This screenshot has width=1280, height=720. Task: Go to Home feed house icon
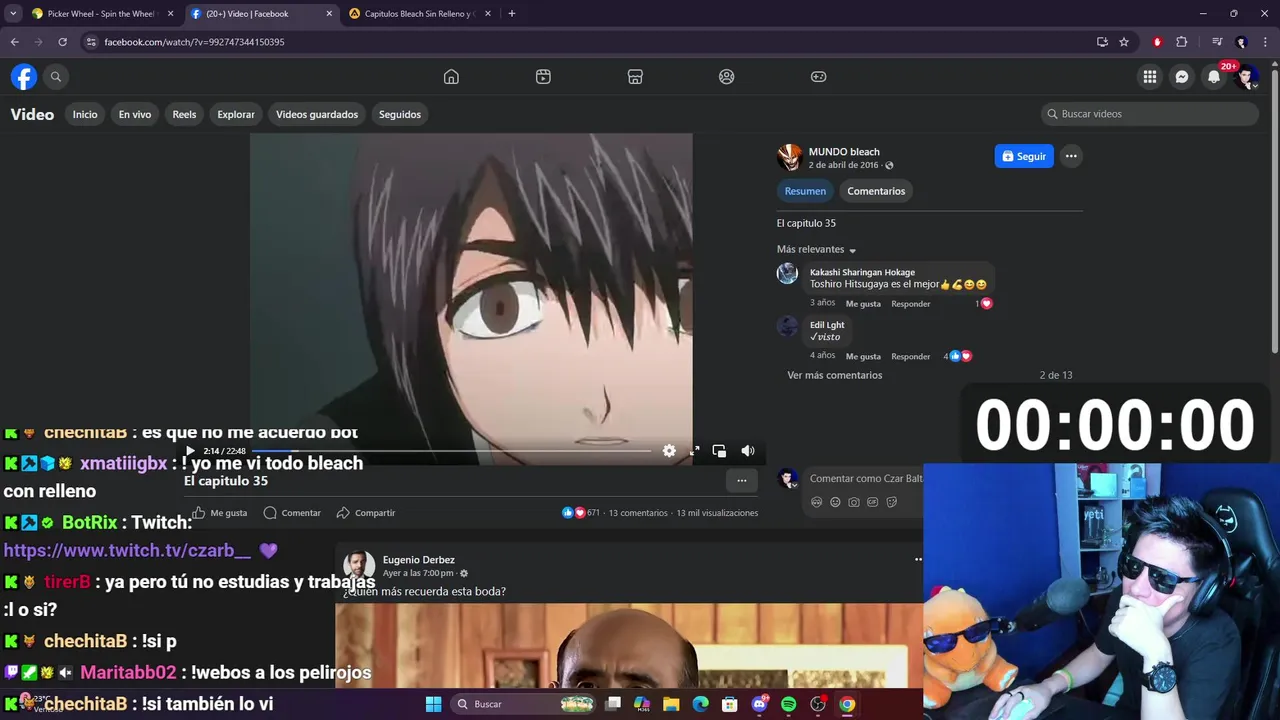pos(451,77)
